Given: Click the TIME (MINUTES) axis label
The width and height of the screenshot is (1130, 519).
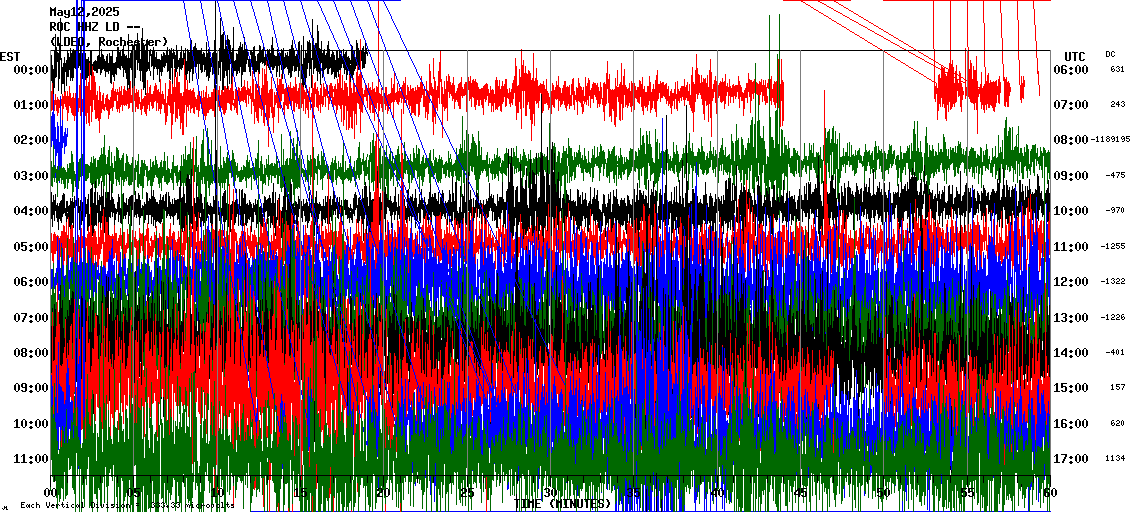Looking at the screenshot, I should pyautogui.click(x=562, y=504).
